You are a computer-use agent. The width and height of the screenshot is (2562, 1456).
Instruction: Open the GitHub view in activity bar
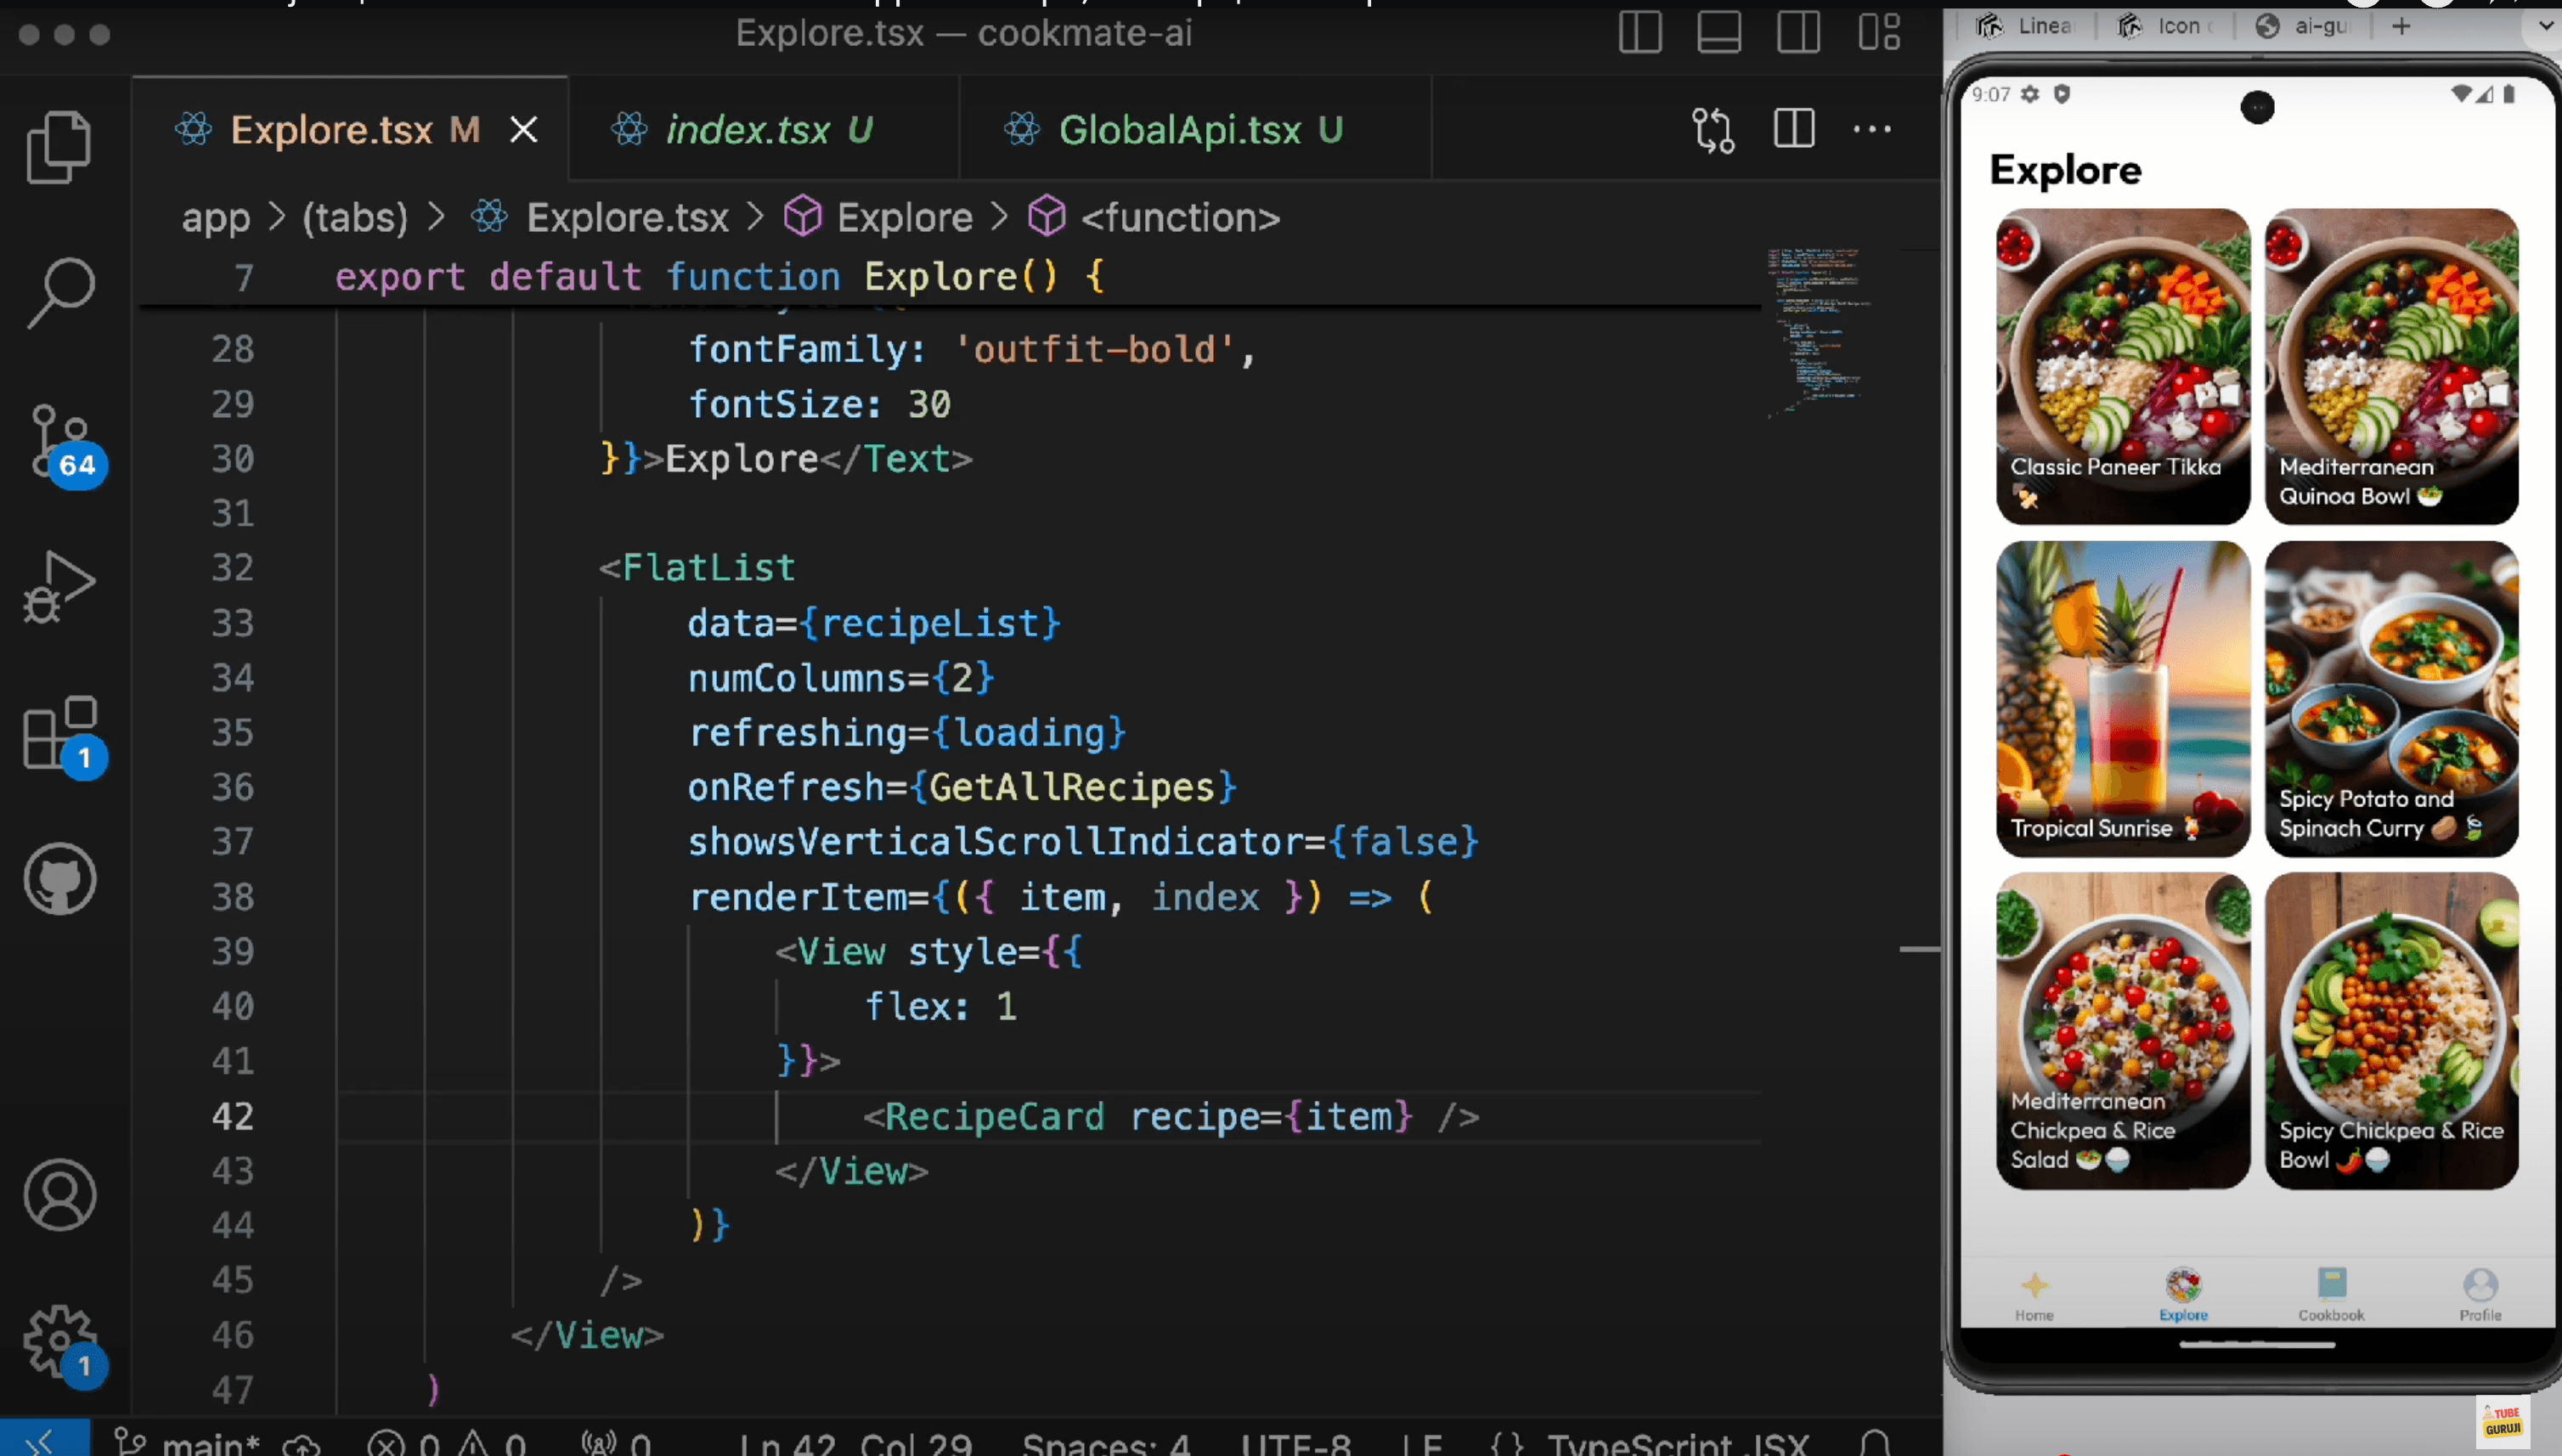[x=60, y=879]
